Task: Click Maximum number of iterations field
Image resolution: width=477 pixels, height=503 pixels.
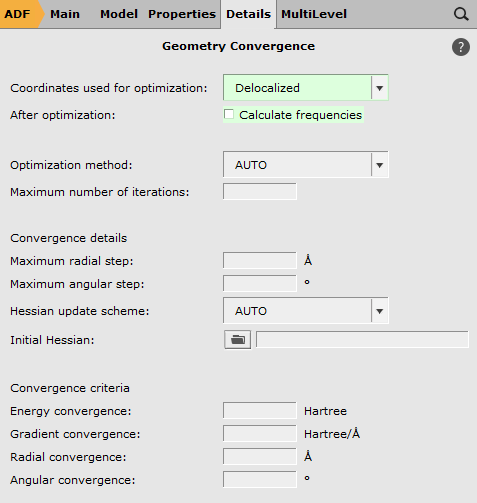Action: click(x=260, y=192)
